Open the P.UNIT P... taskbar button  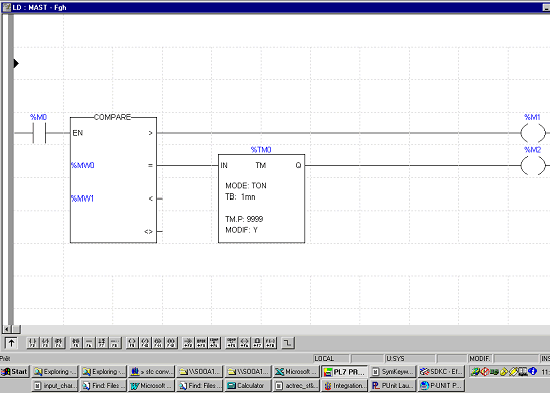[442, 385]
